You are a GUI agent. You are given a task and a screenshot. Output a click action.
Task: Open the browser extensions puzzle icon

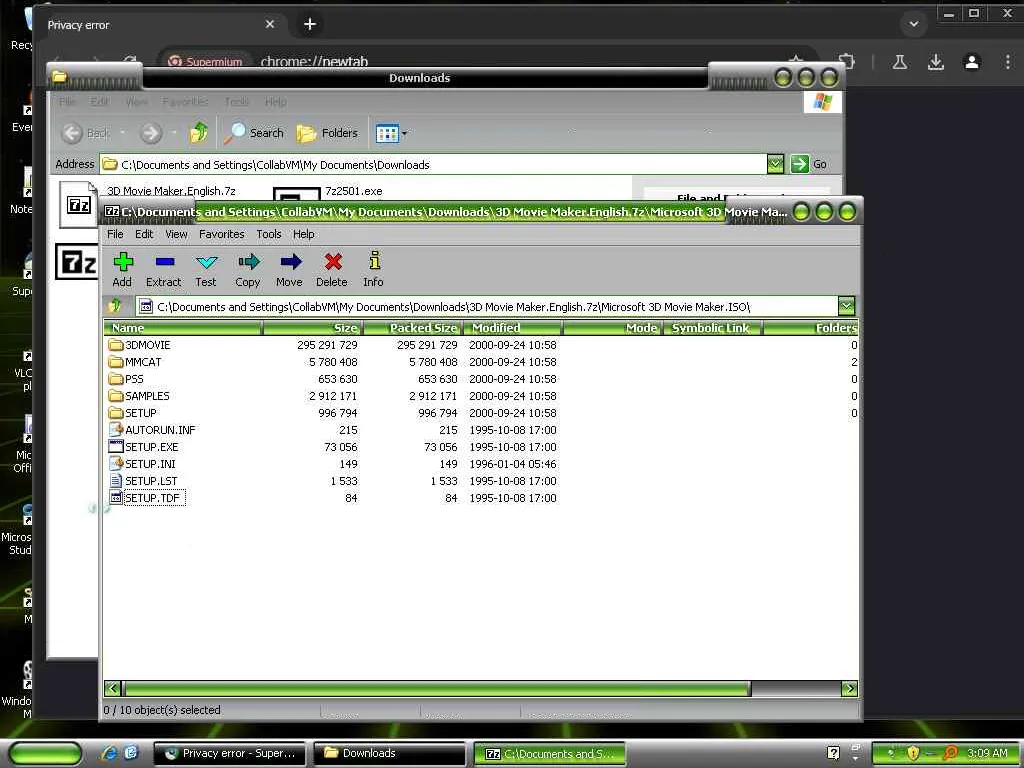pos(846,62)
